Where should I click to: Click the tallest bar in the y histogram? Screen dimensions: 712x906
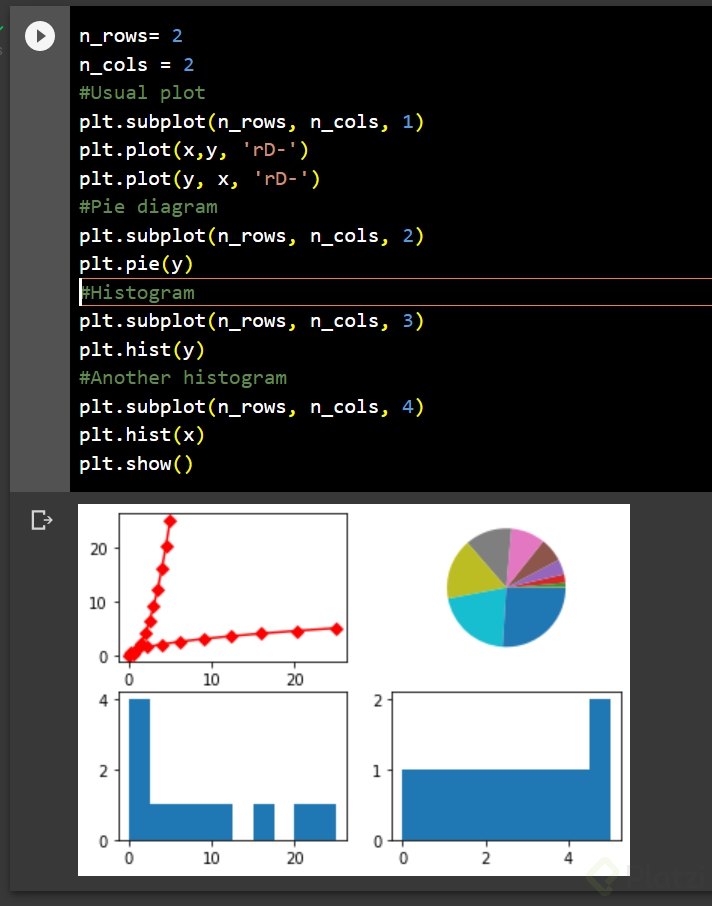139,770
